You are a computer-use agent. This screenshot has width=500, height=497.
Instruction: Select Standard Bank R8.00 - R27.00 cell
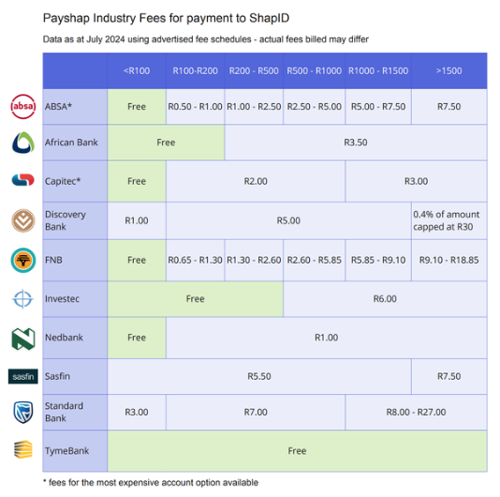416,412
